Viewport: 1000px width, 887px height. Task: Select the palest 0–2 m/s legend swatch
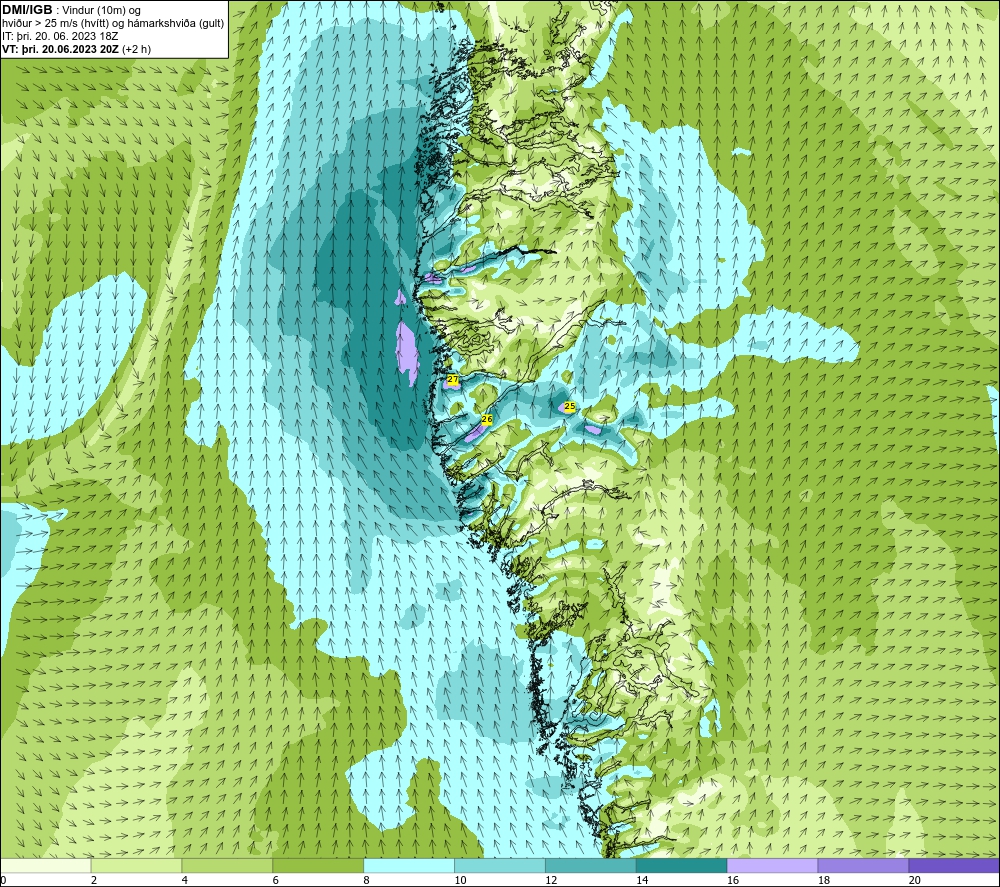[45, 866]
